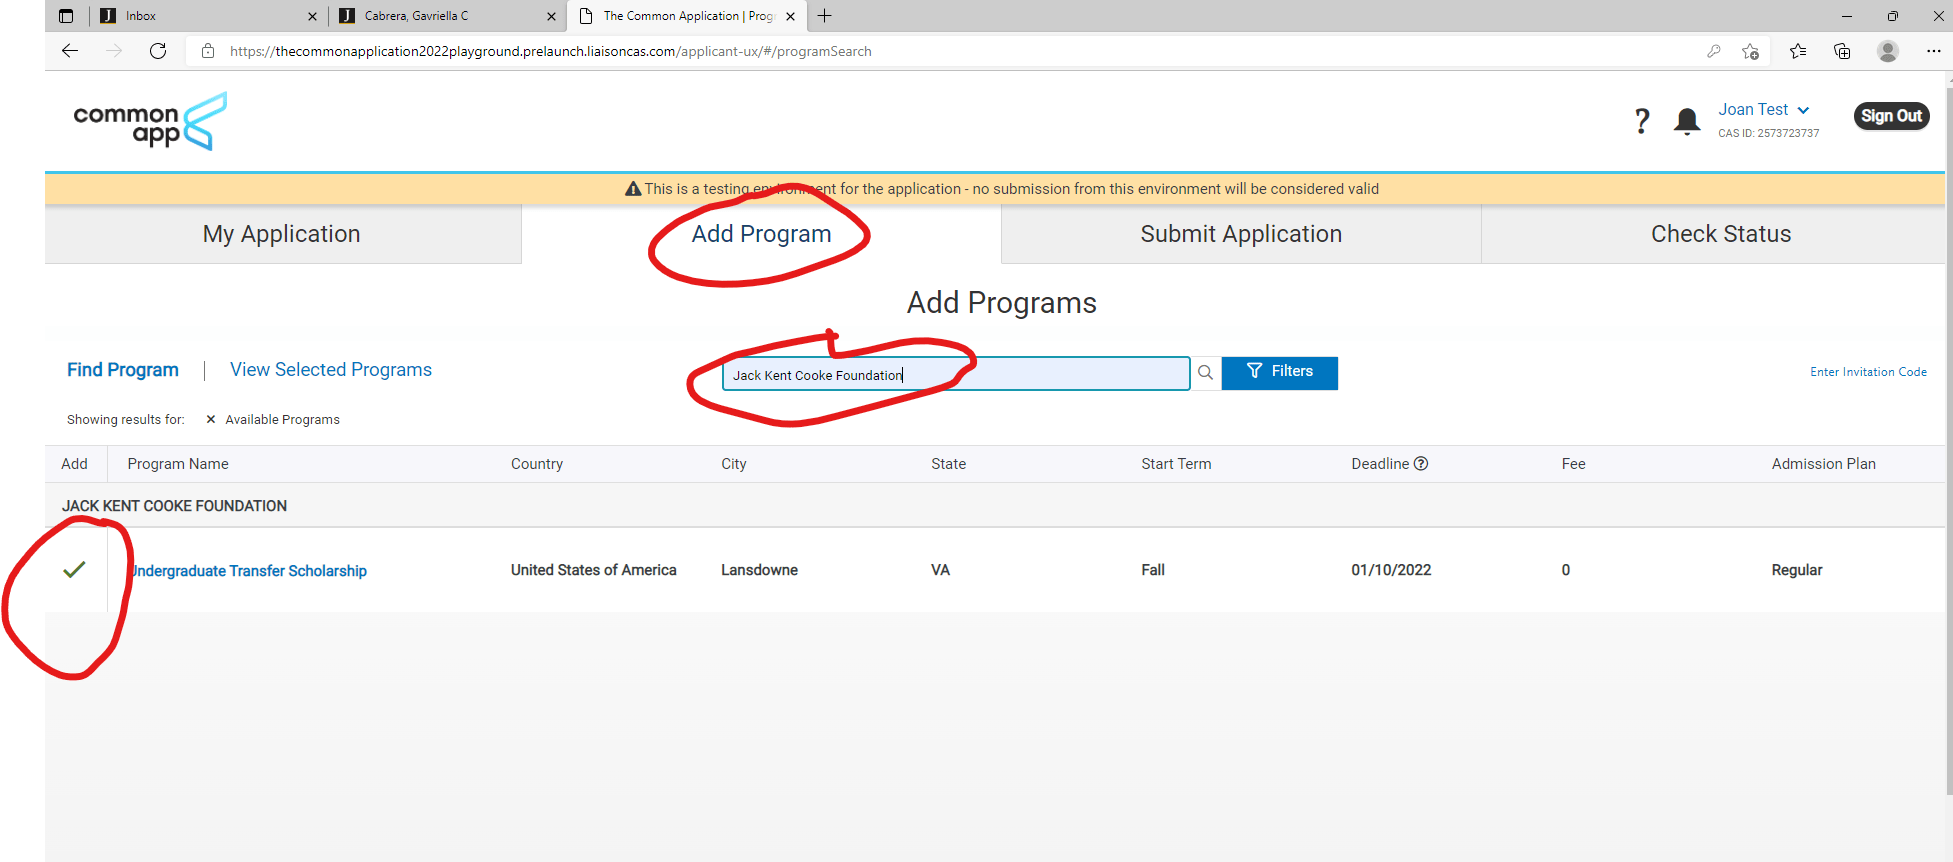Close The Common Application tab
Image resolution: width=1953 pixels, height=862 pixels.
[790, 16]
